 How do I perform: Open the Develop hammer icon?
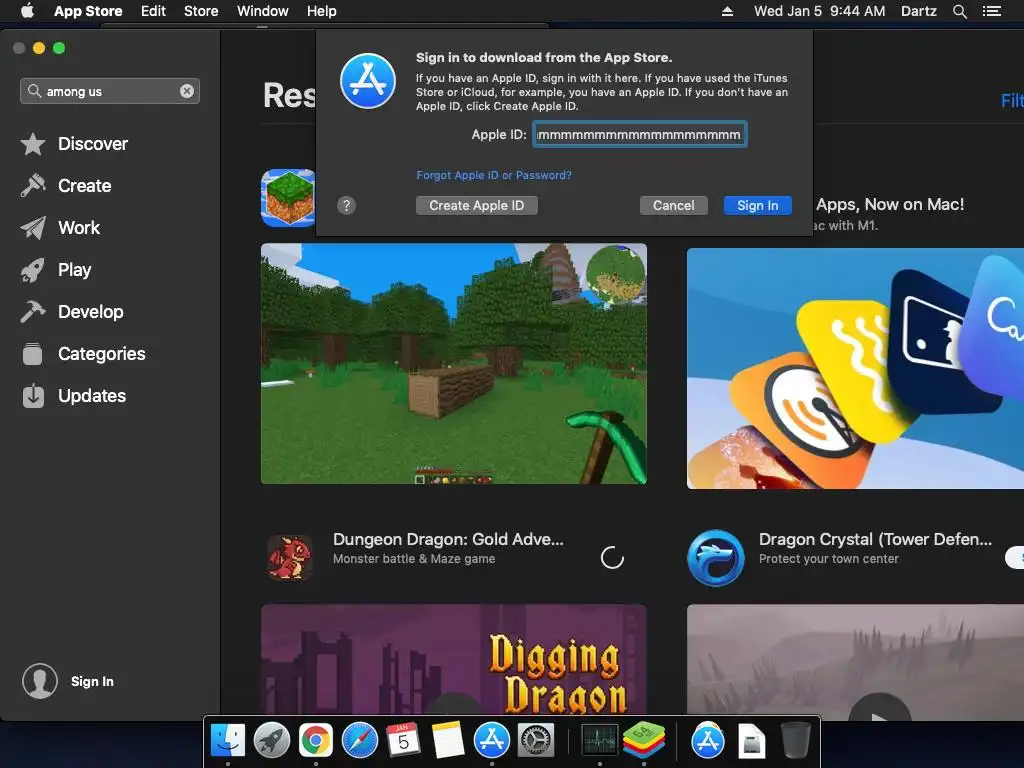[x=33, y=312]
